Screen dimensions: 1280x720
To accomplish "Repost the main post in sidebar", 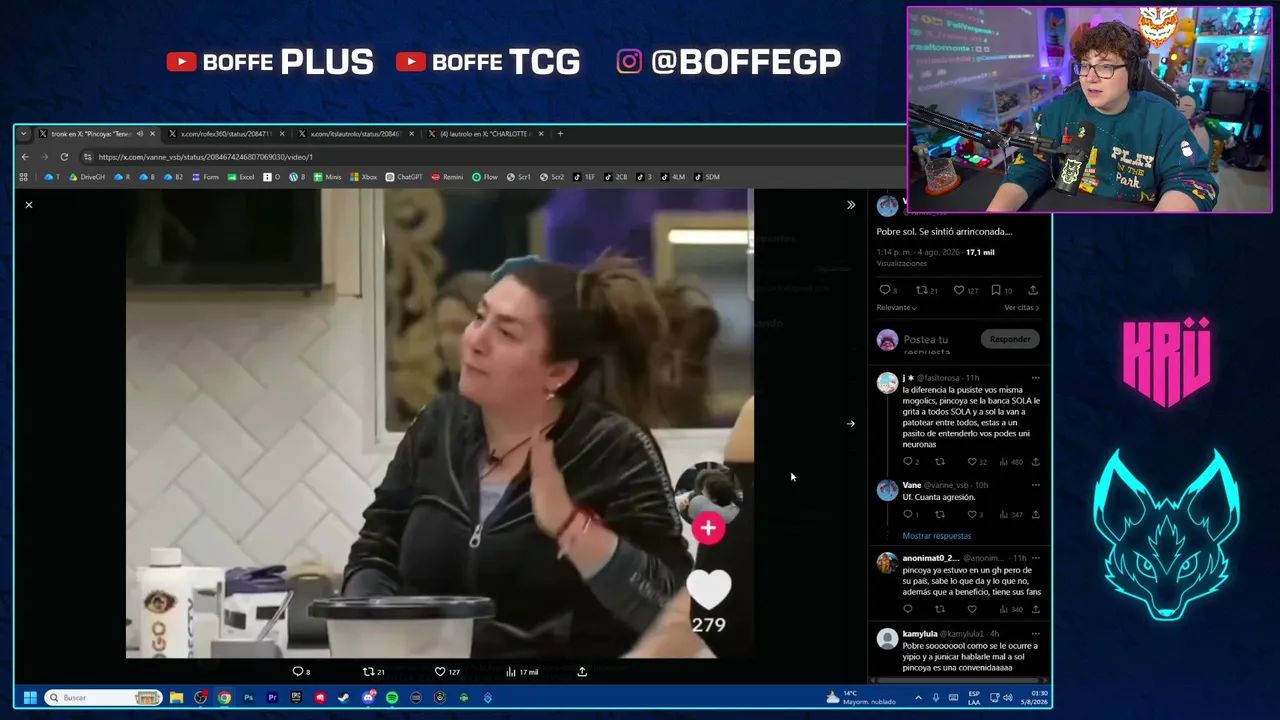I will 922,291.
